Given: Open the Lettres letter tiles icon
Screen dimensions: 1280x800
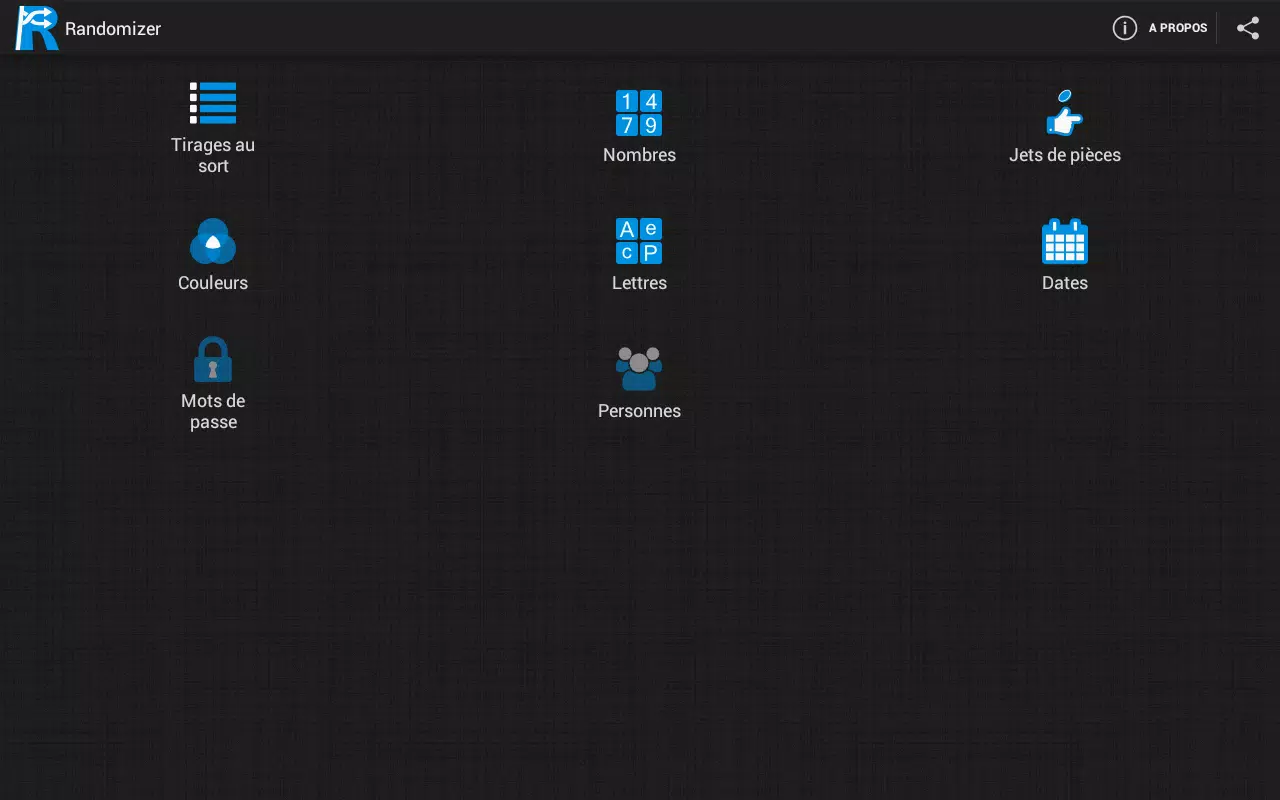Looking at the screenshot, I should (639, 241).
